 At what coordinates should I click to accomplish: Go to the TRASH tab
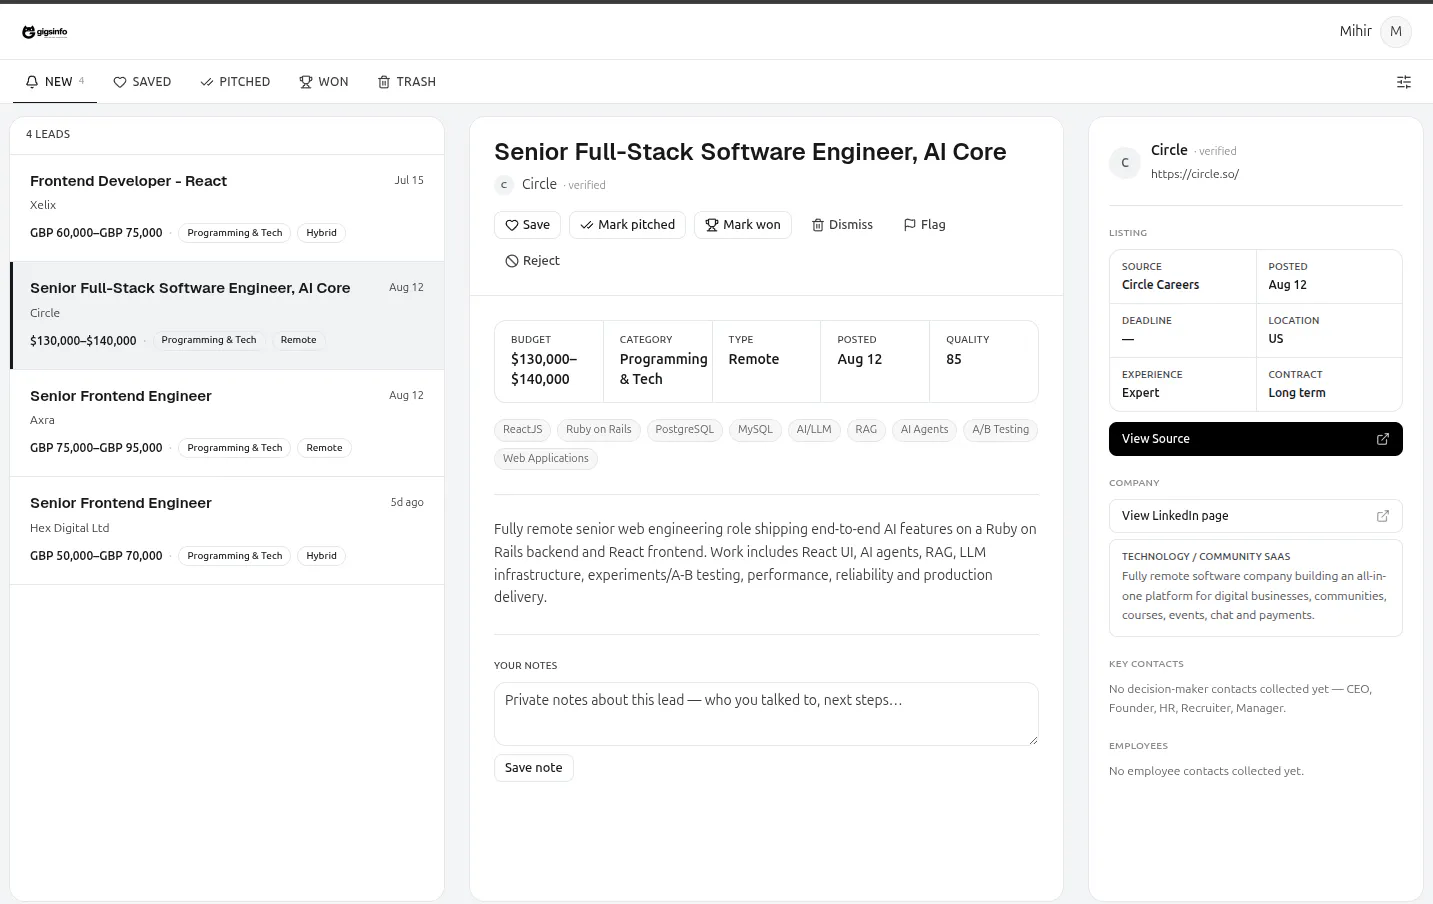pyautogui.click(x=407, y=82)
